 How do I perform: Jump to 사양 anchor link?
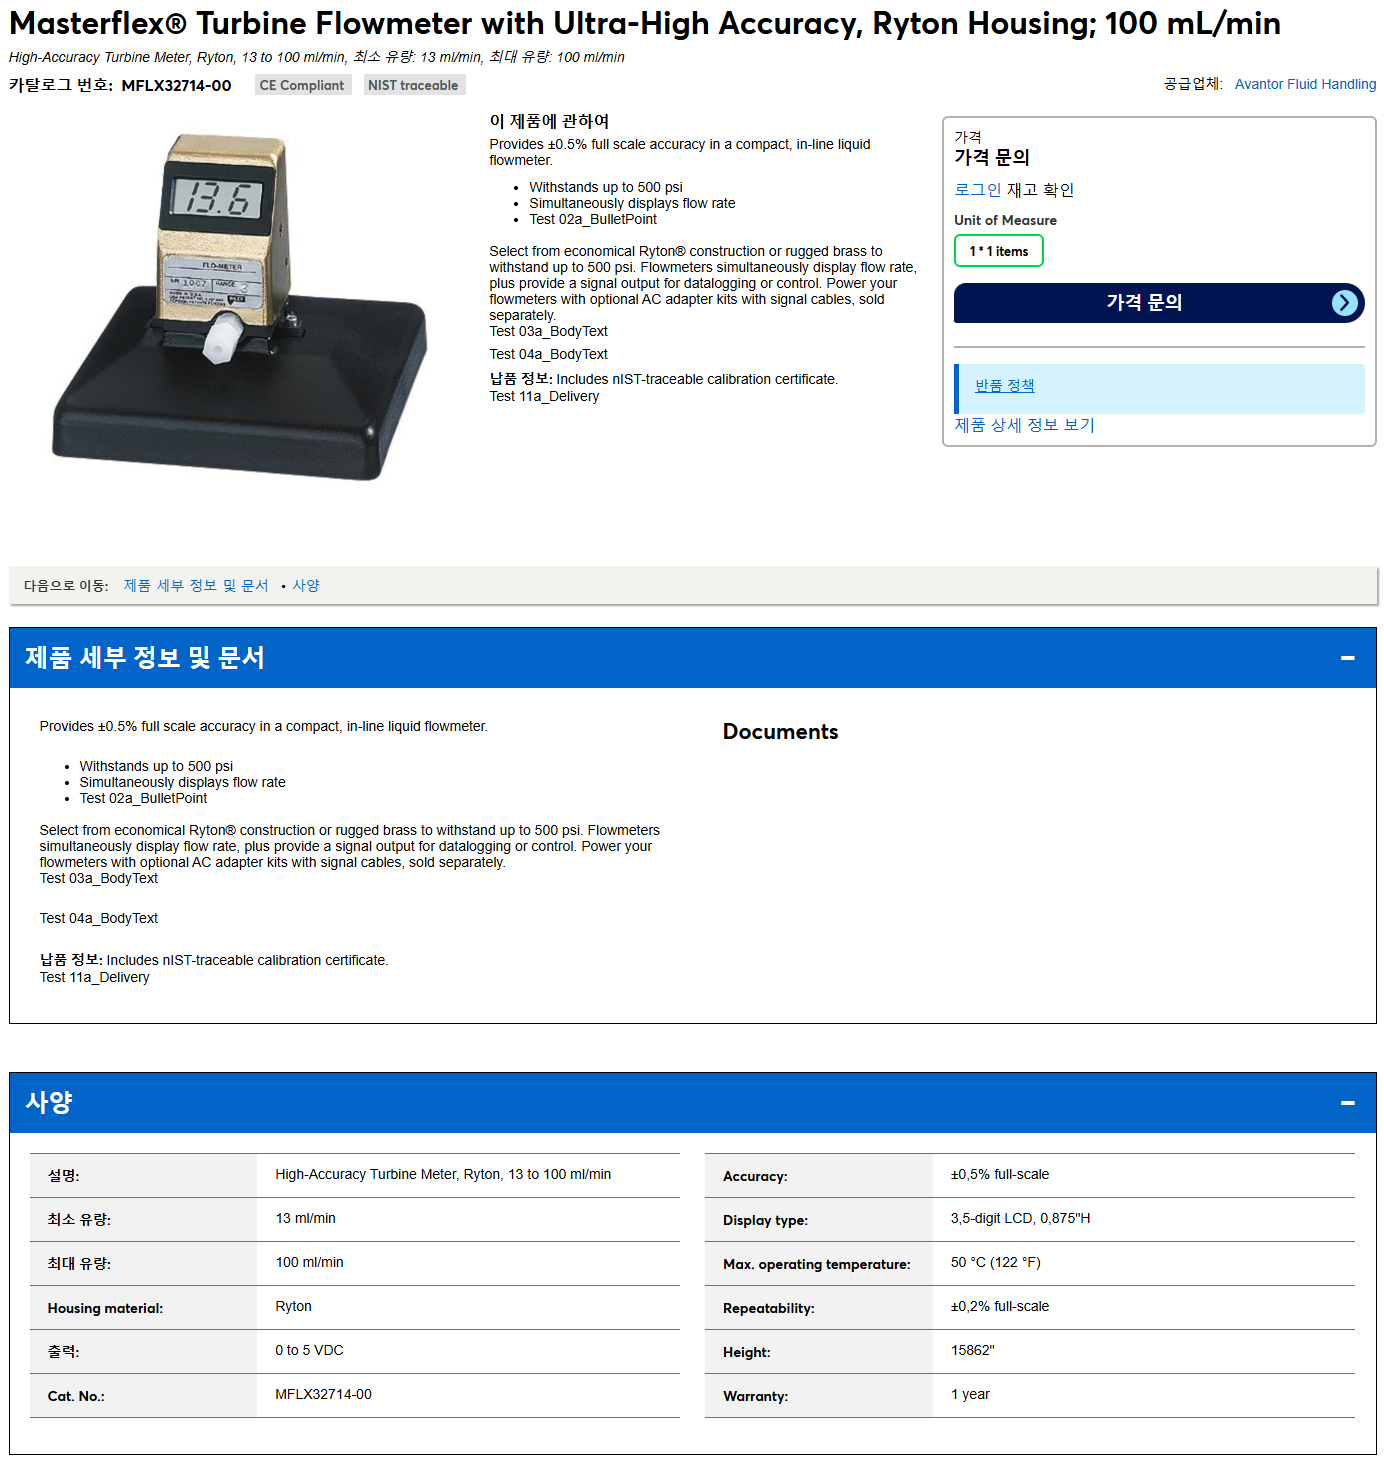coord(306,585)
